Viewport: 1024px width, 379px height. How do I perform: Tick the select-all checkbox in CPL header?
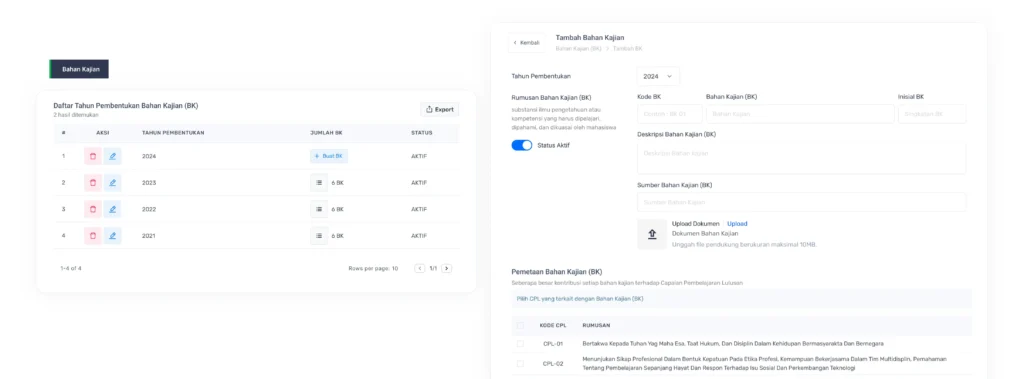pos(520,325)
